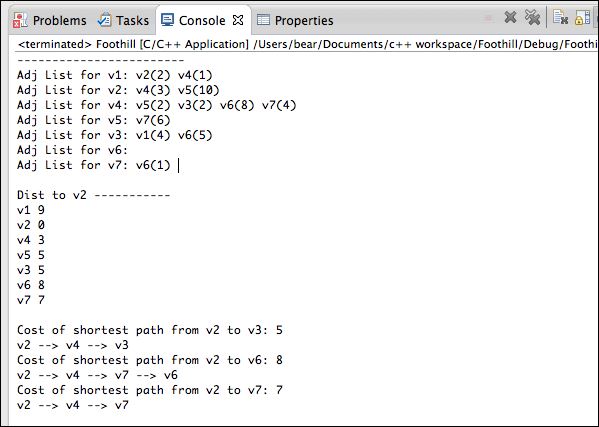Click the Console tab monitor icon

click(167, 20)
